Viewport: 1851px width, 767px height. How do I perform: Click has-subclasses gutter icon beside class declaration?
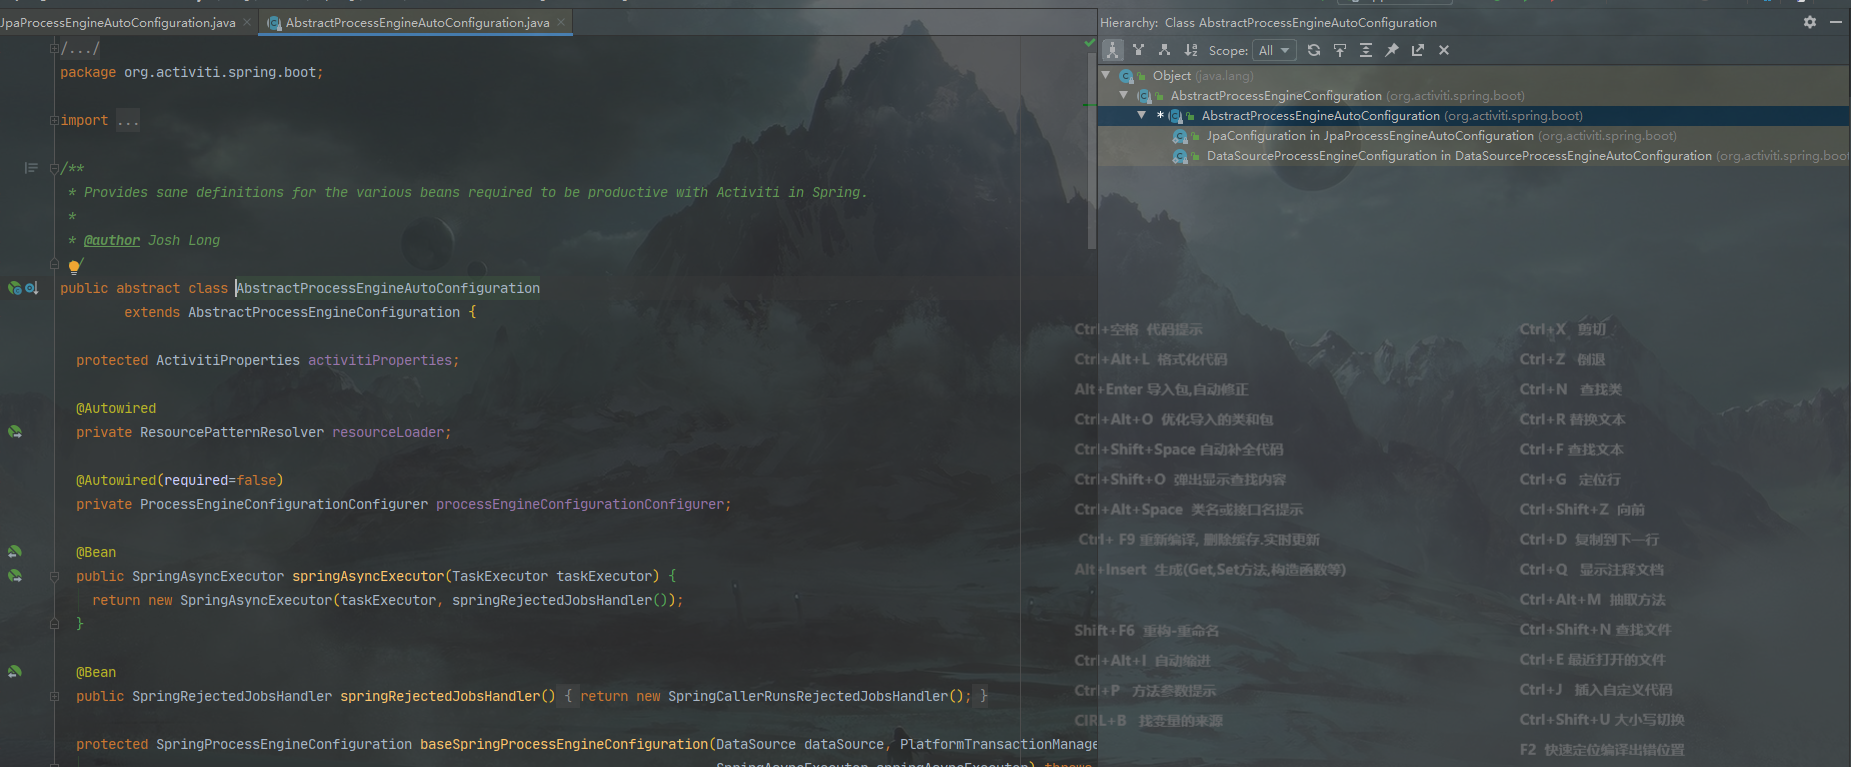pos(32,288)
